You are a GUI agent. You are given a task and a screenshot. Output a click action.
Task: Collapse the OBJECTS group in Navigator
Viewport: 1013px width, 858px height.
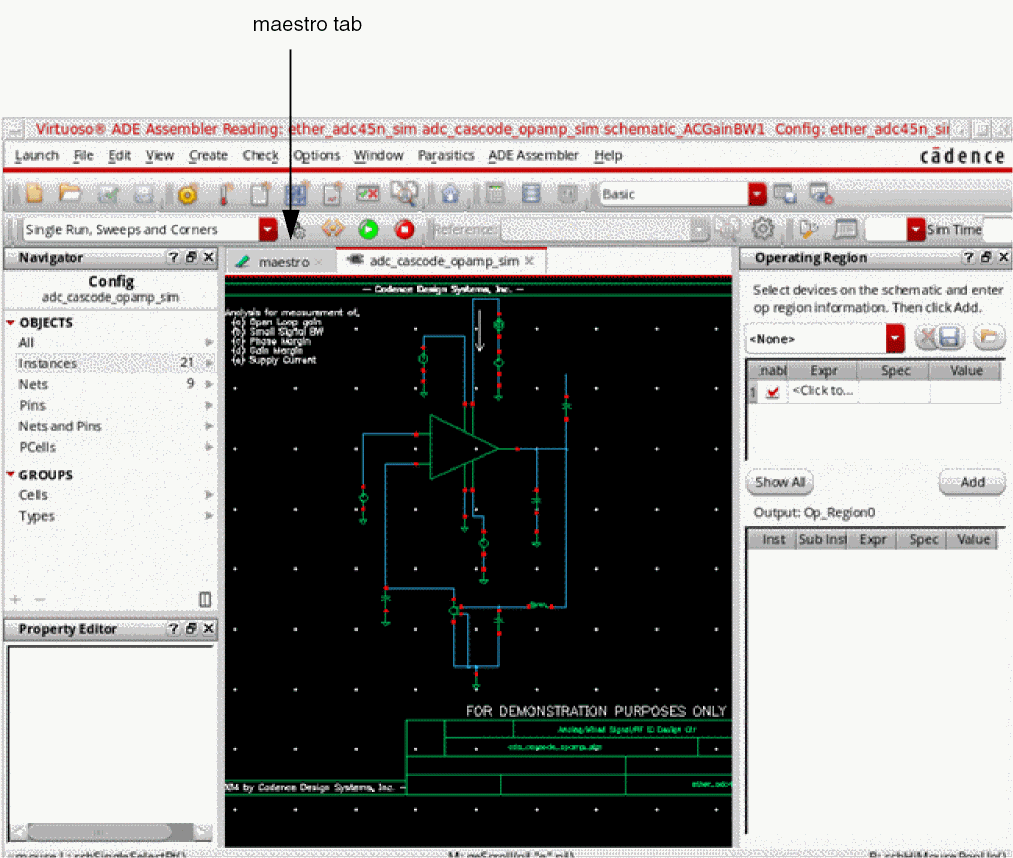click(x=11, y=323)
